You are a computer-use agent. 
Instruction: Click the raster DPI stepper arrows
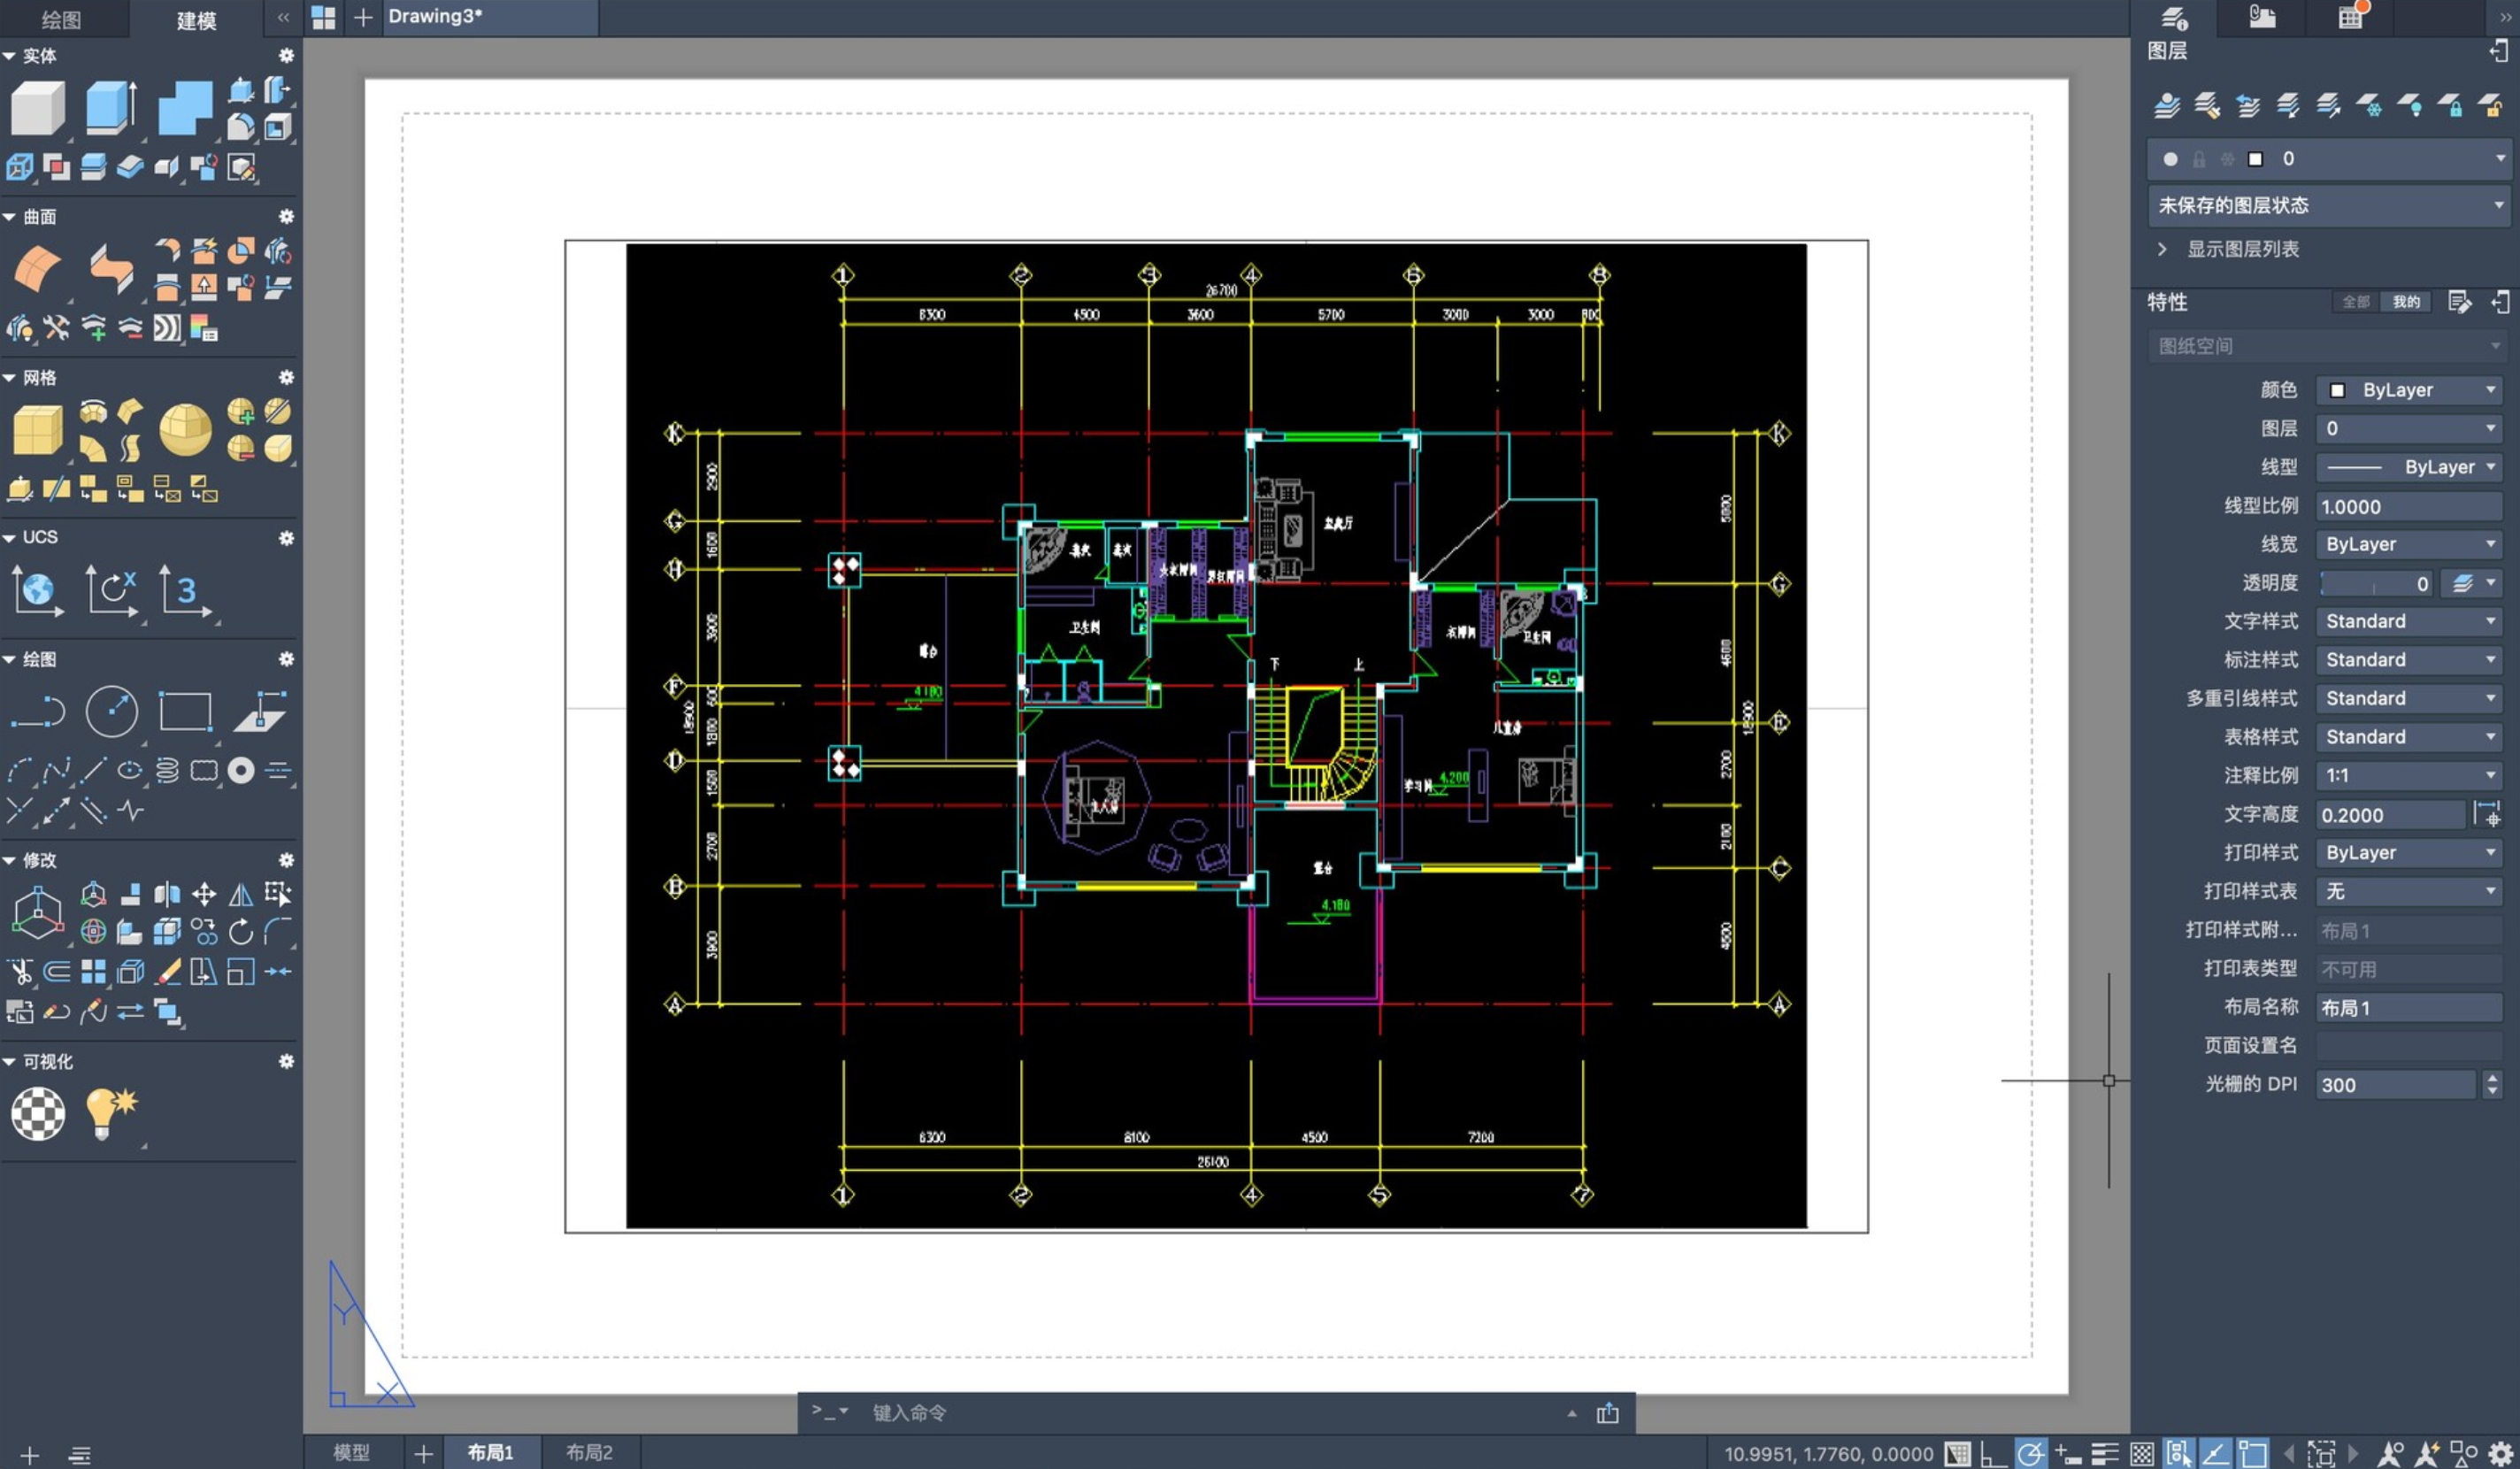pos(2492,1084)
